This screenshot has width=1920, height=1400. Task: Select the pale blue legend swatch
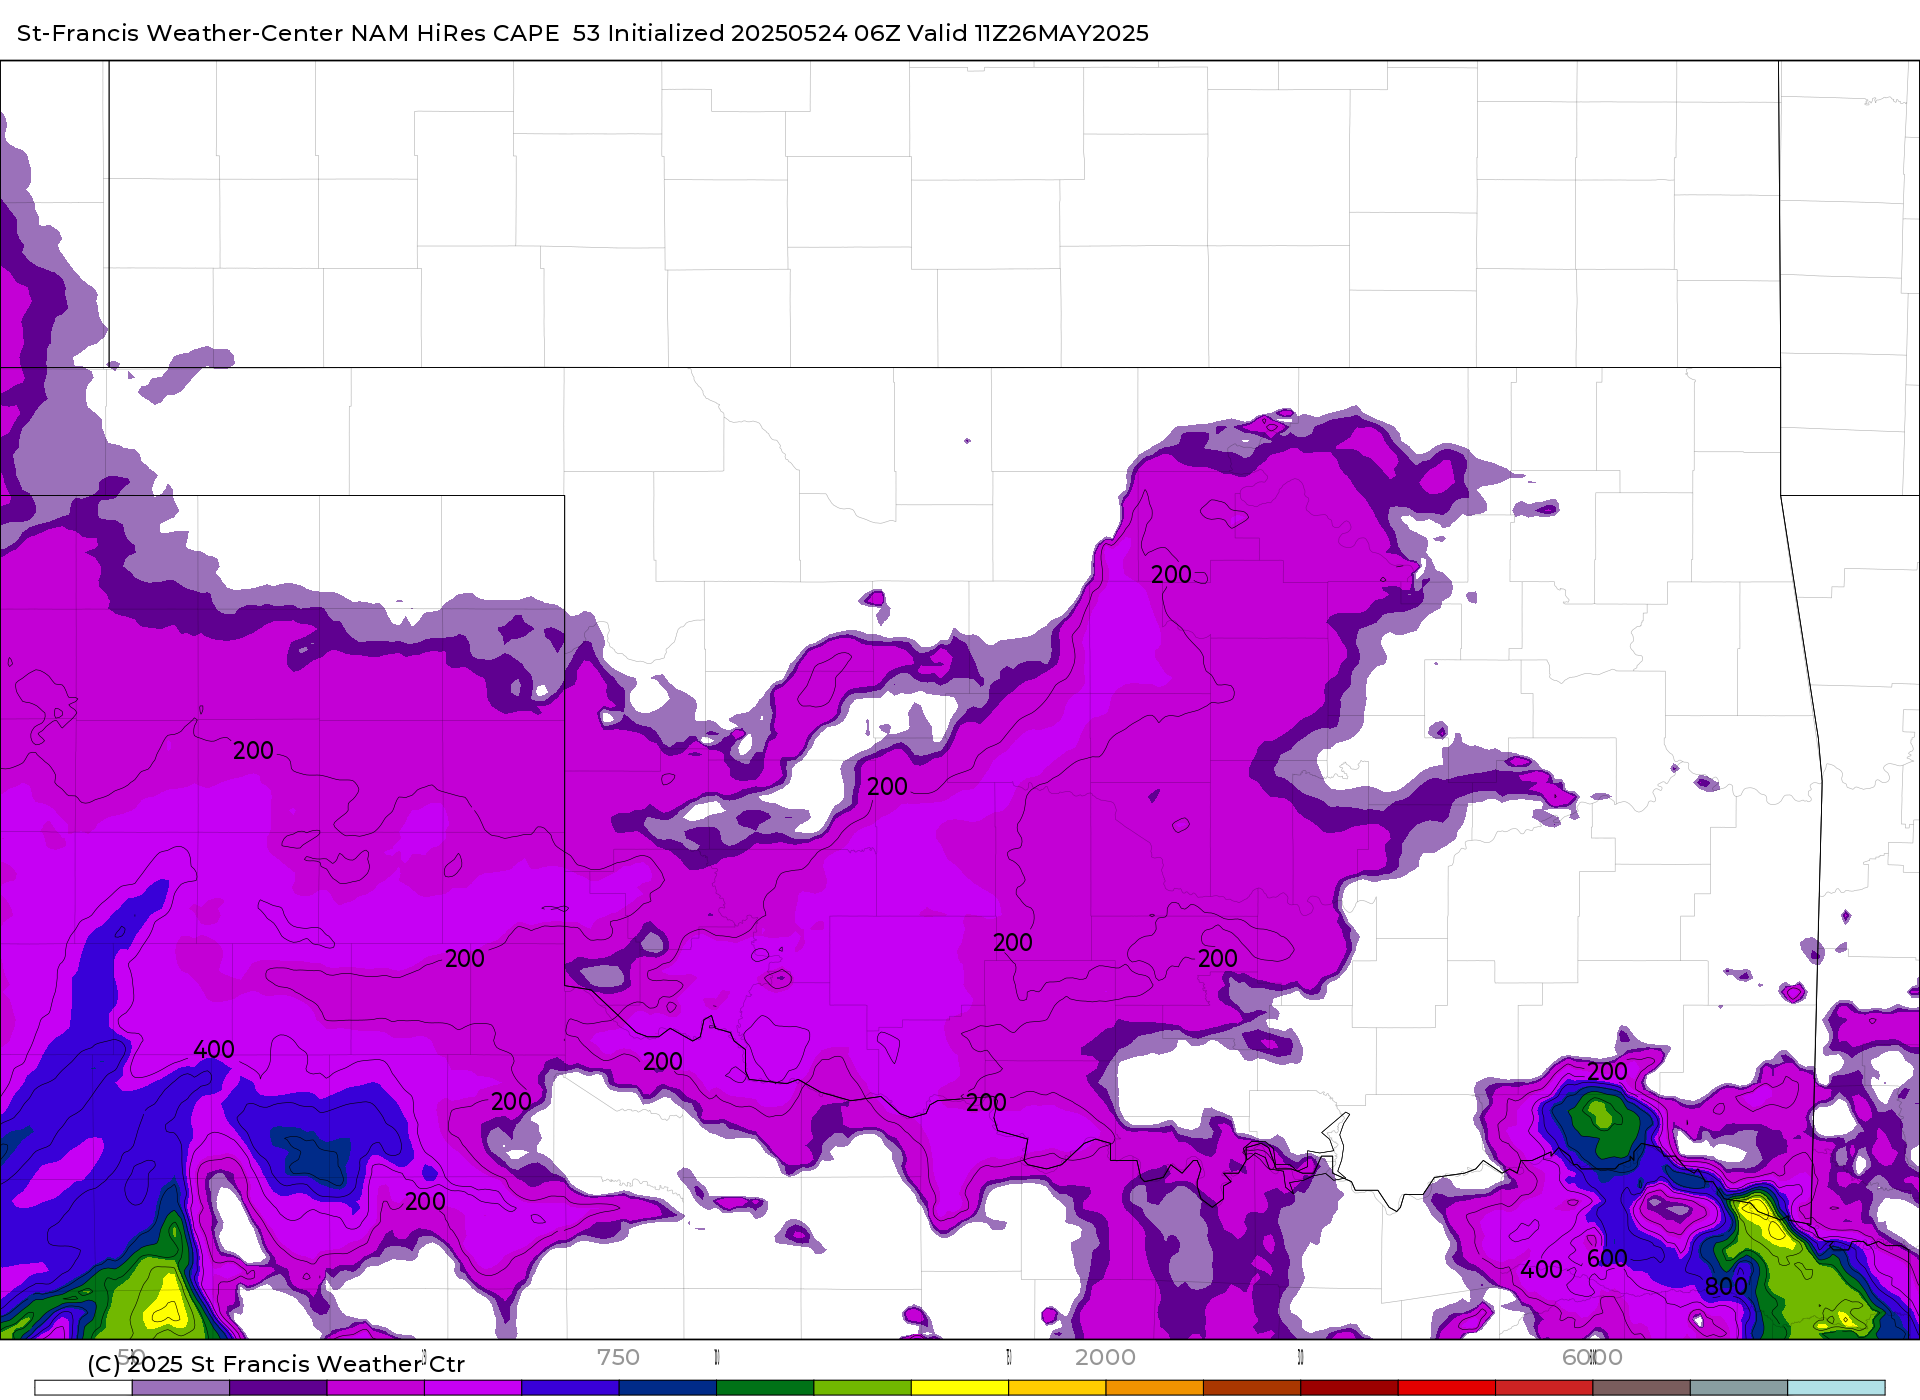pos(1836,1388)
